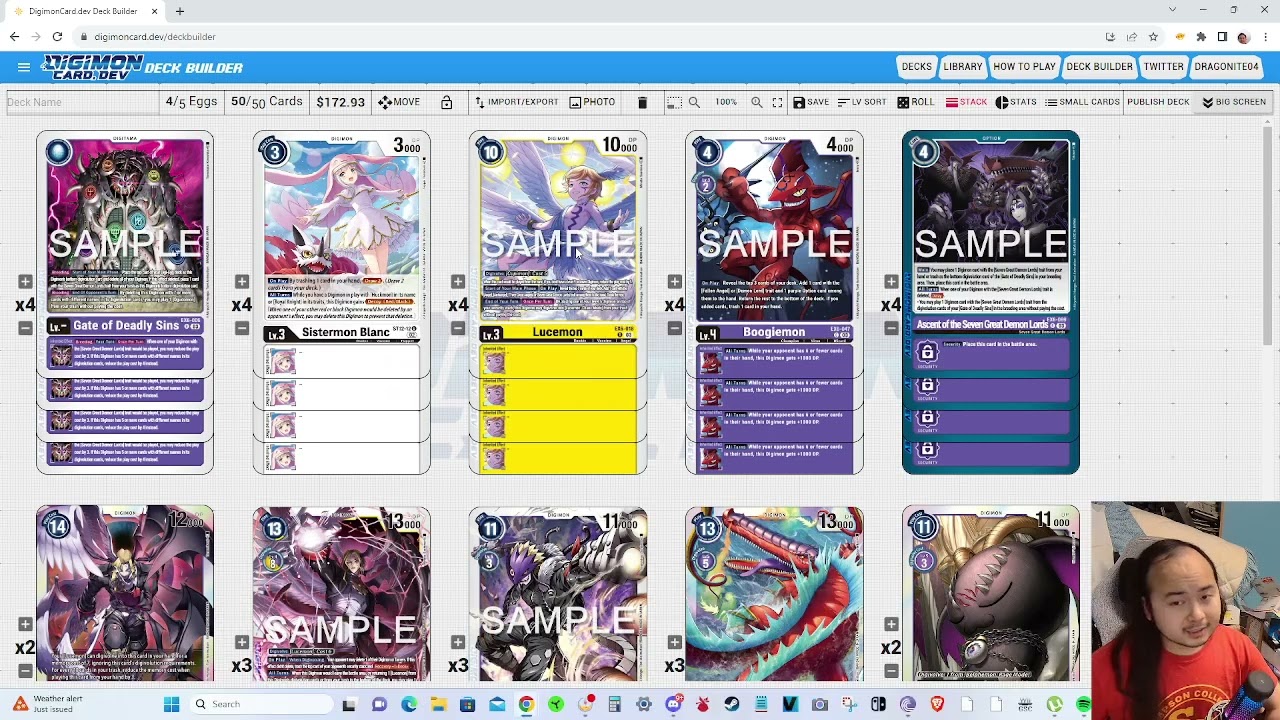
Task: Reload the browser page
Action: [57, 37]
